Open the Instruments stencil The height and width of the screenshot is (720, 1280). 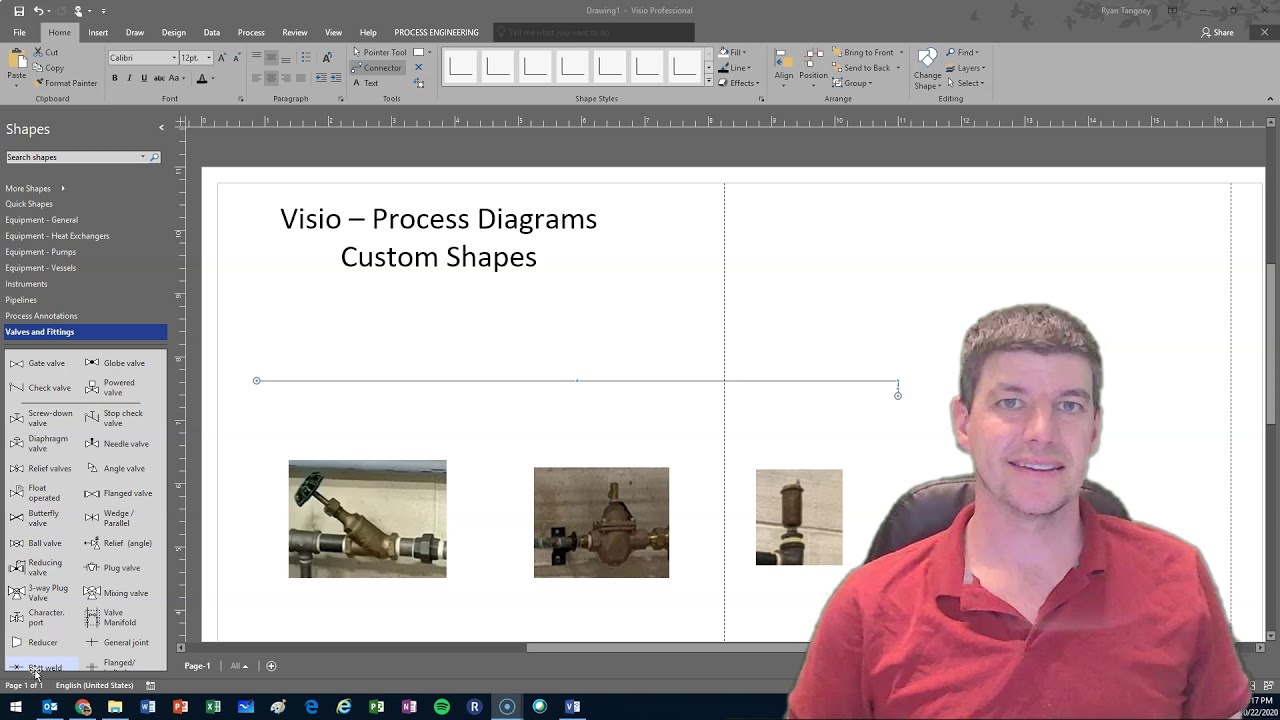pos(26,284)
